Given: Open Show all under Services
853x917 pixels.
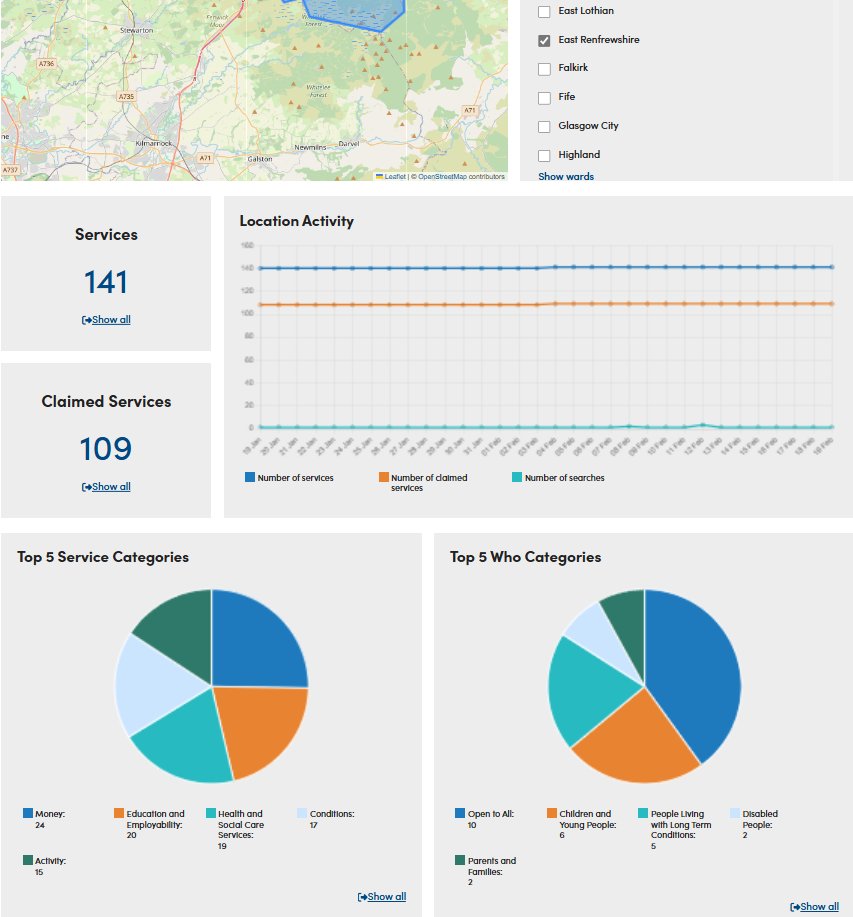Looking at the screenshot, I should [x=105, y=319].
